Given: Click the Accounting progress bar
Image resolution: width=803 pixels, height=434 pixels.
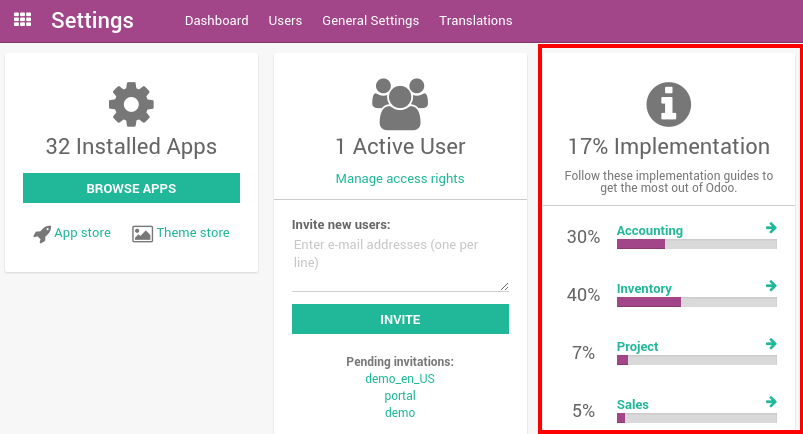Looking at the screenshot, I should (x=696, y=244).
